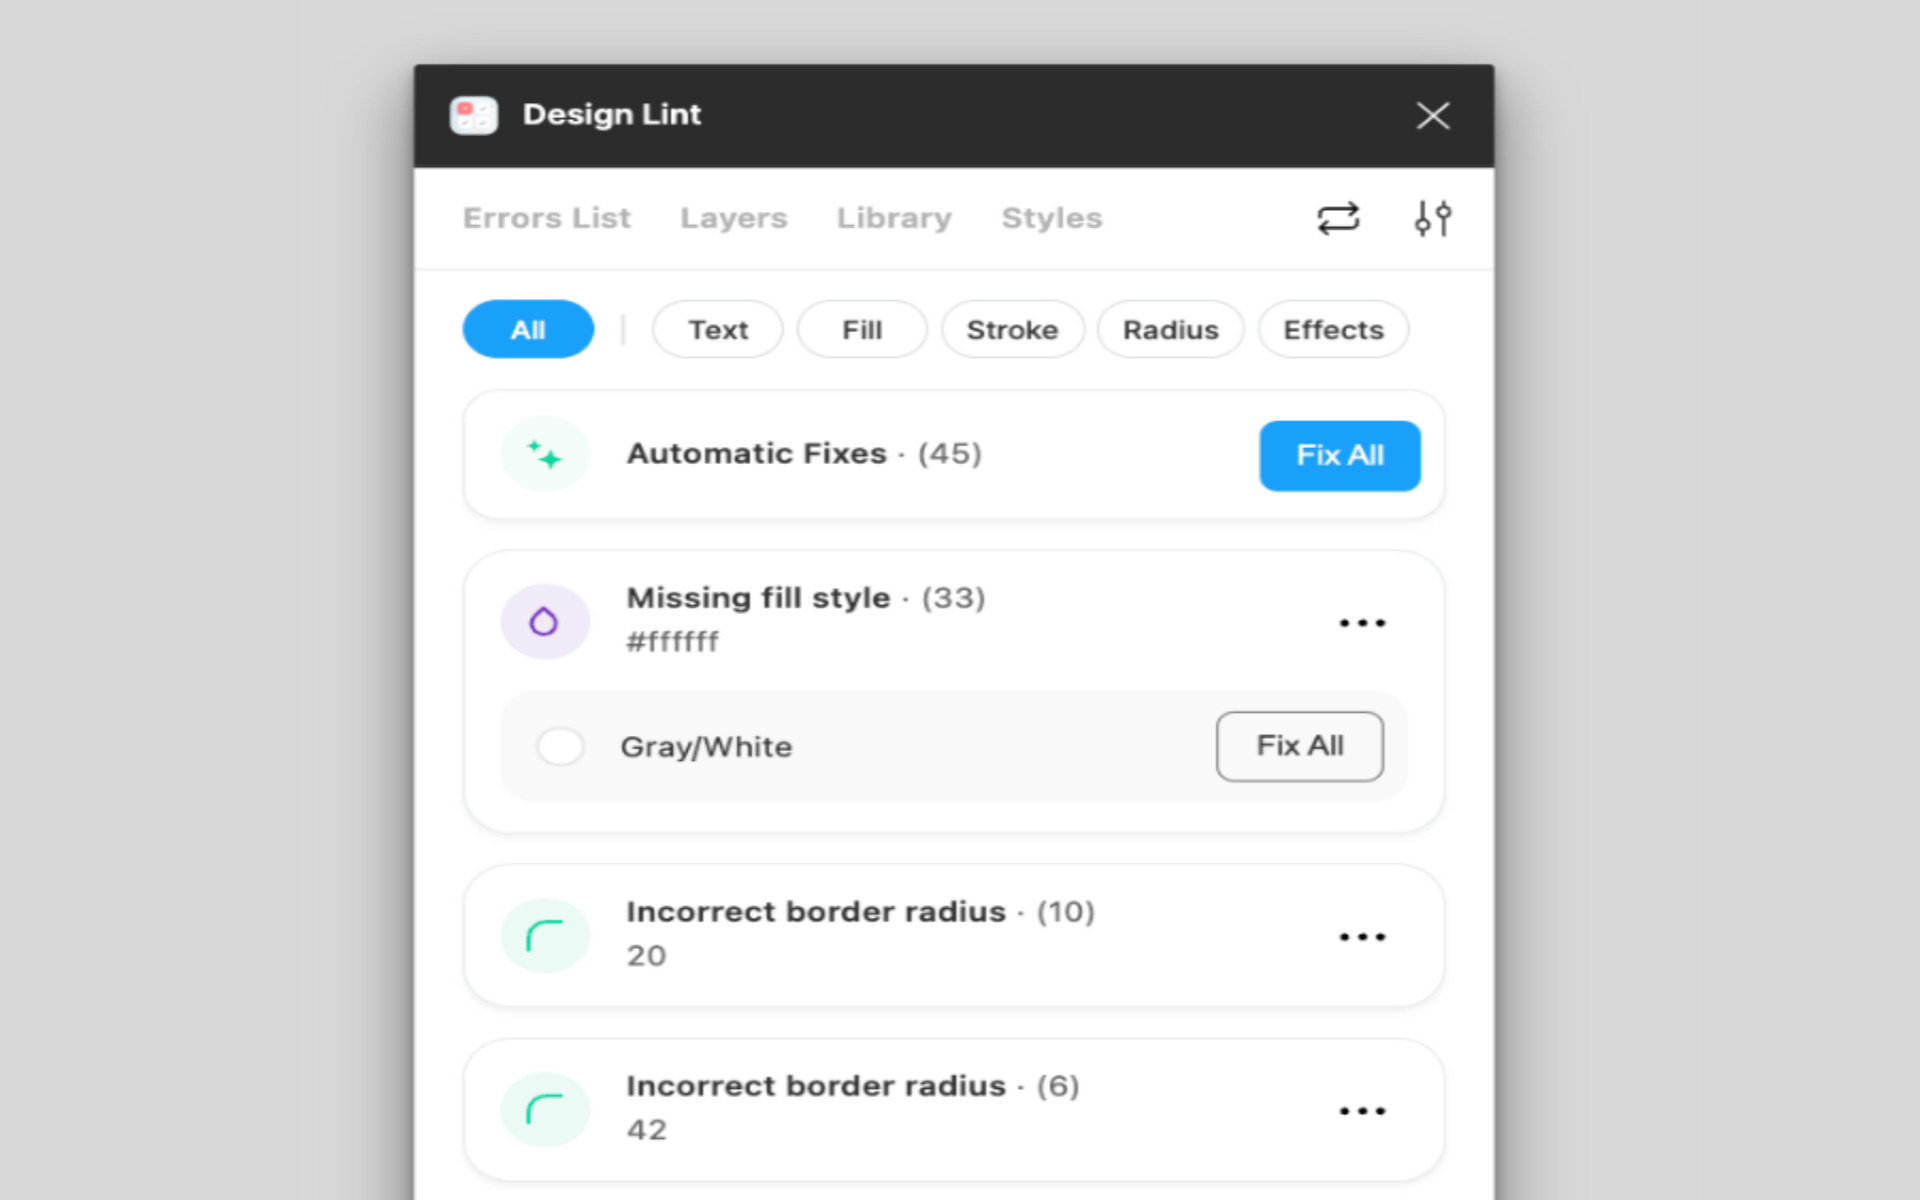The width and height of the screenshot is (1920, 1200).
Task: Select the Gray/White radio button
Action: click(560, 745)
